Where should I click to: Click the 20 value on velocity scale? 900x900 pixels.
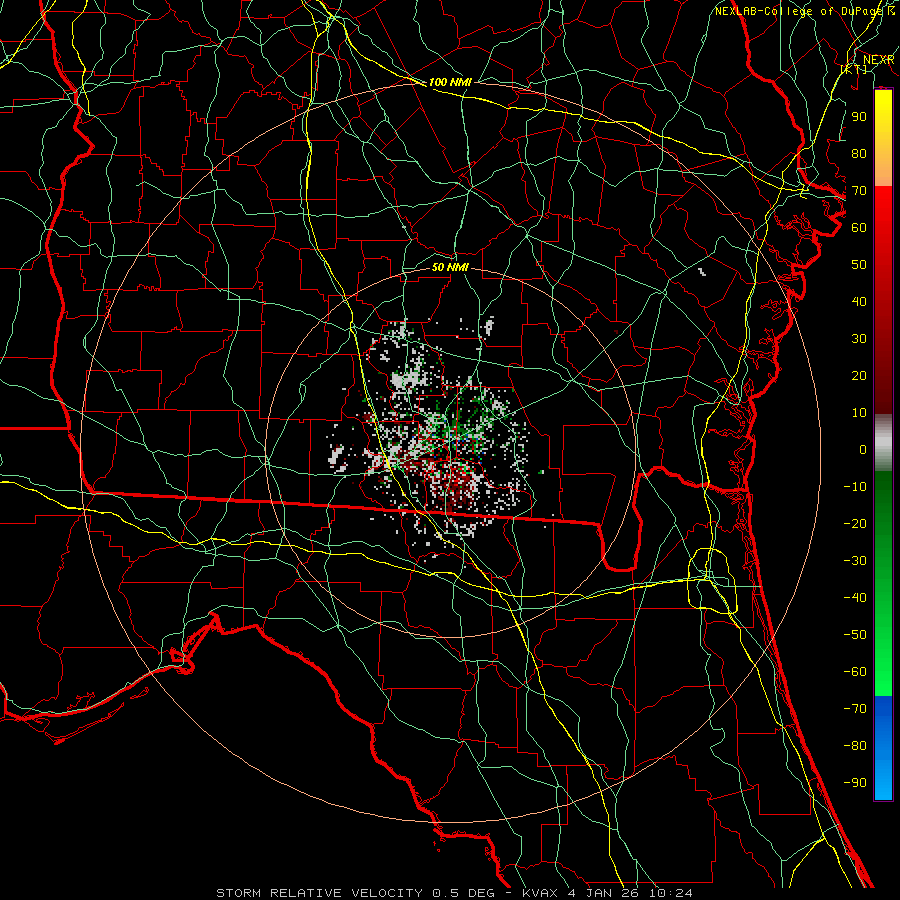coord(859,376)
